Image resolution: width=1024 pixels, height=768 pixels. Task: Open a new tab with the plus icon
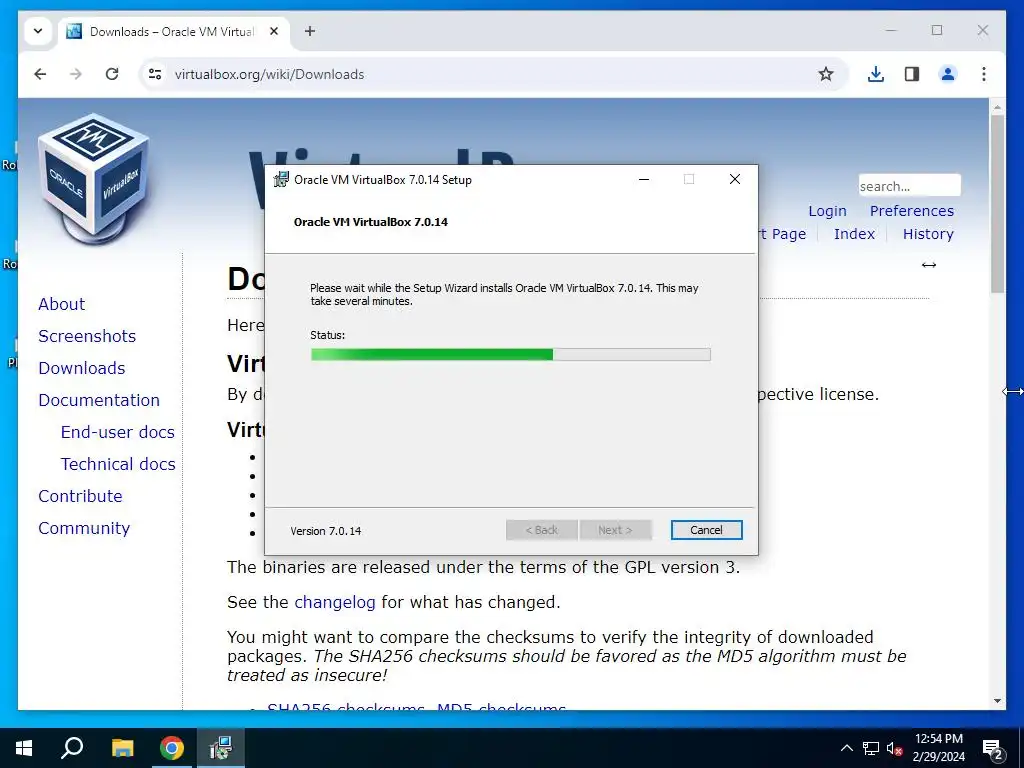[310, 31]
